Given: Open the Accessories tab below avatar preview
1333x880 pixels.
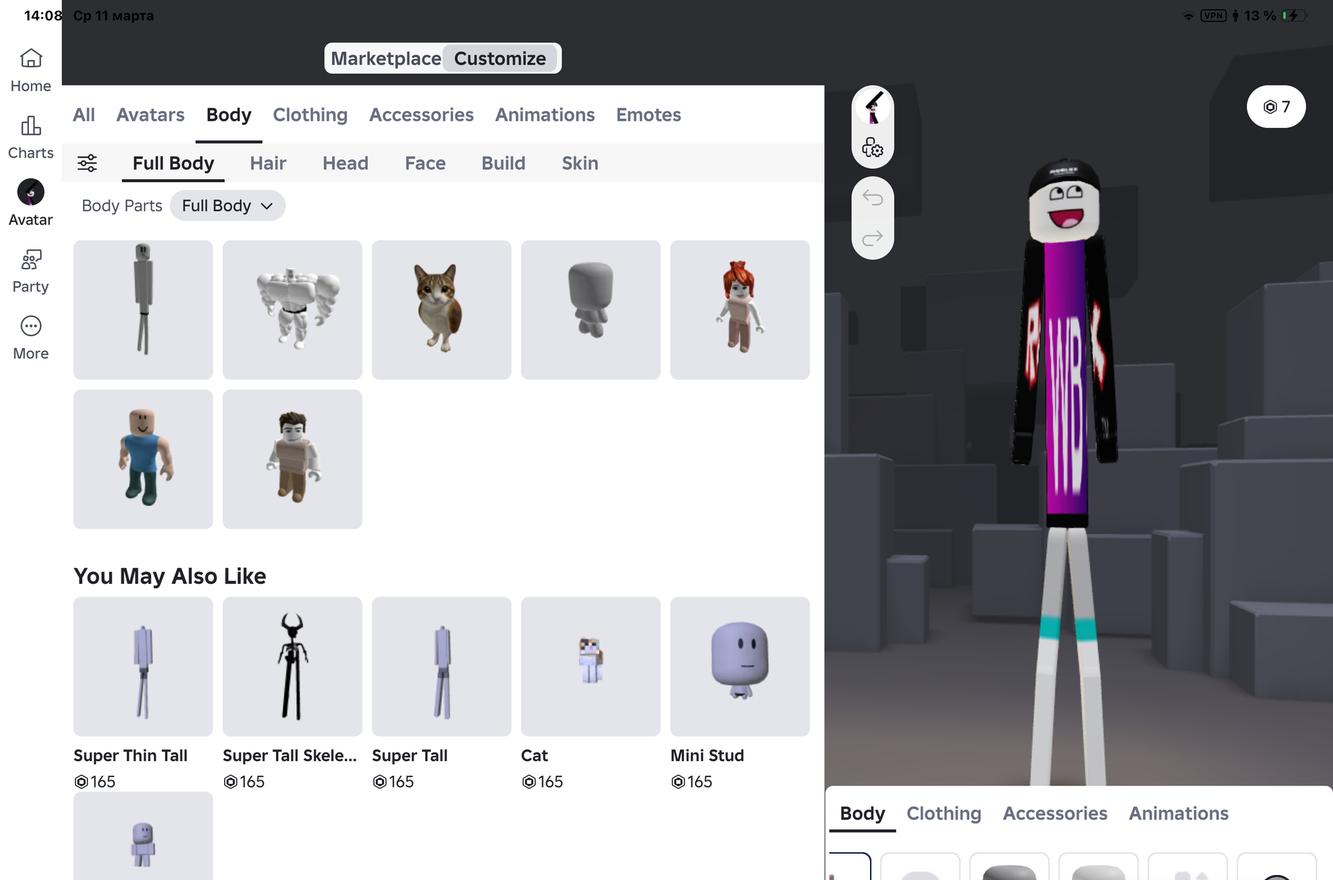Looking at the screenshot, I should pos(1054,813).
